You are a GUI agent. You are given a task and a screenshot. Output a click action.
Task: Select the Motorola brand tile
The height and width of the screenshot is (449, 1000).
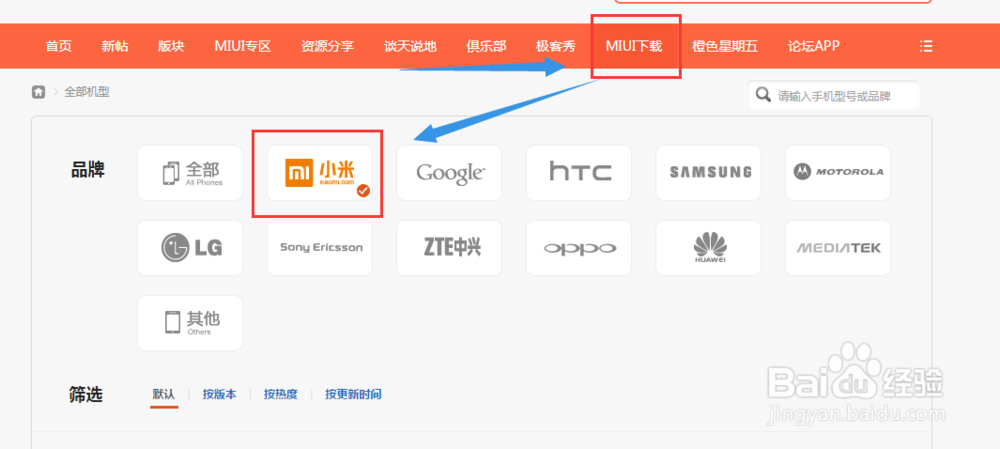pyautogui.click(x=837, y=173)
